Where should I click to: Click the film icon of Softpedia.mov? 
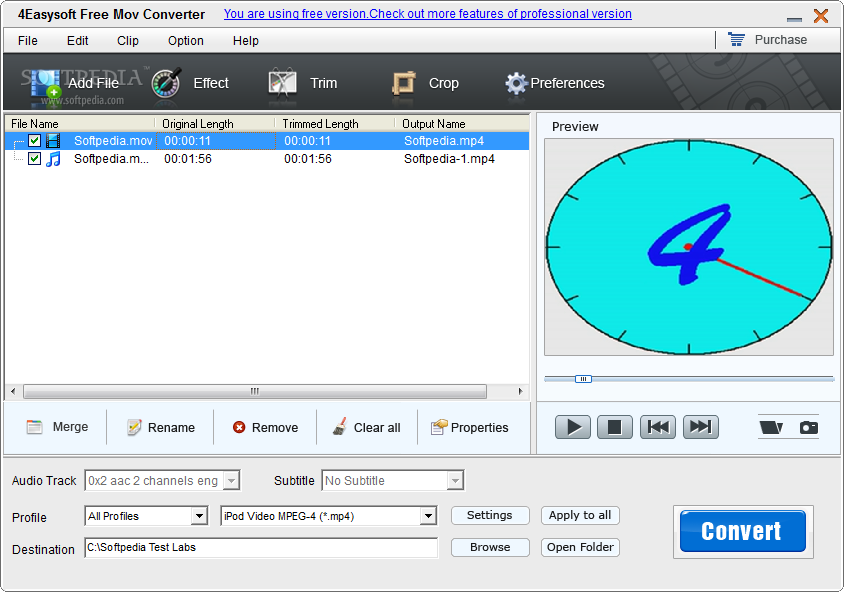point(53,141)
